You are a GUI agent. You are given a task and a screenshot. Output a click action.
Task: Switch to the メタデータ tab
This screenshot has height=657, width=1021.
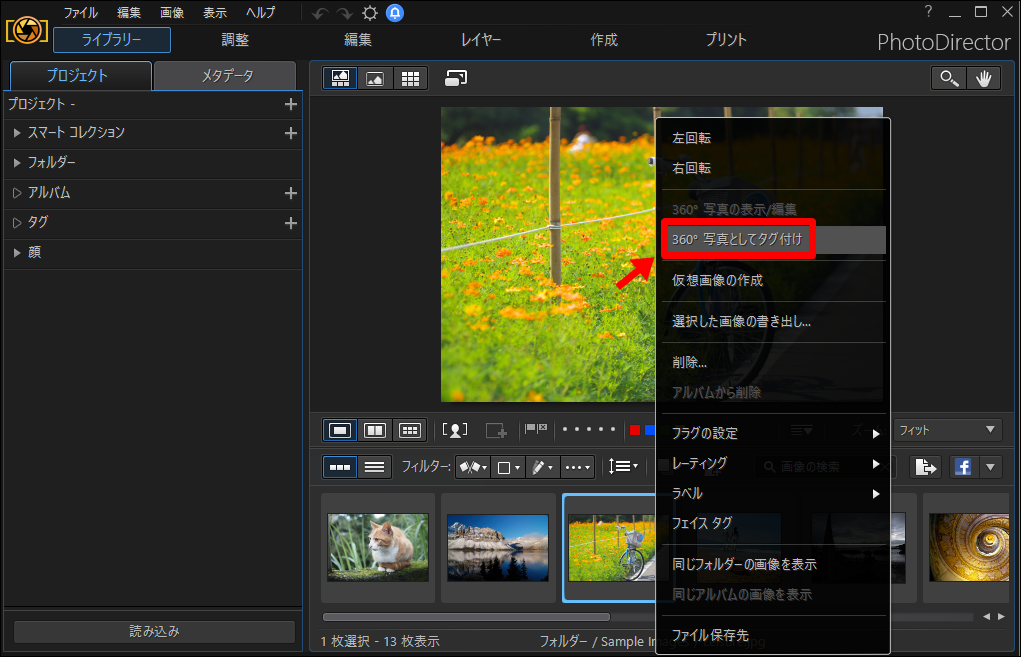pyautogui.click(x=225, y=76)
